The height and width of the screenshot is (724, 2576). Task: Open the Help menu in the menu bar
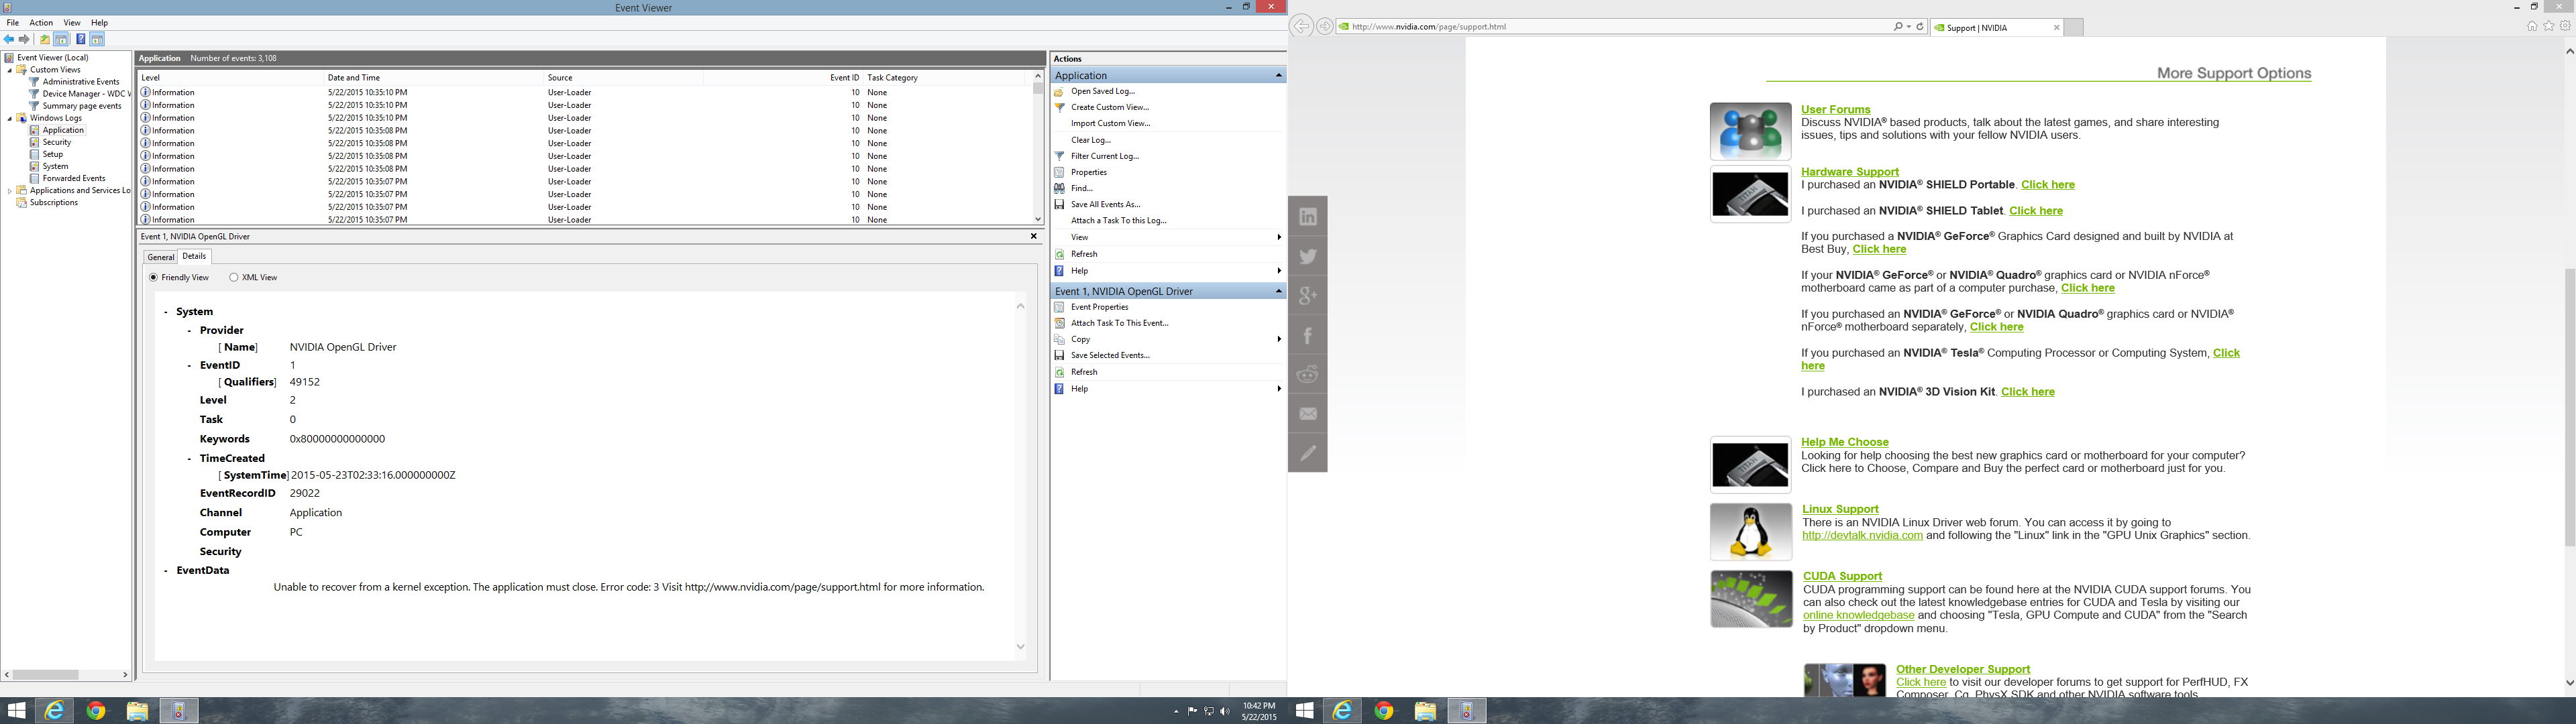(100, 22)
